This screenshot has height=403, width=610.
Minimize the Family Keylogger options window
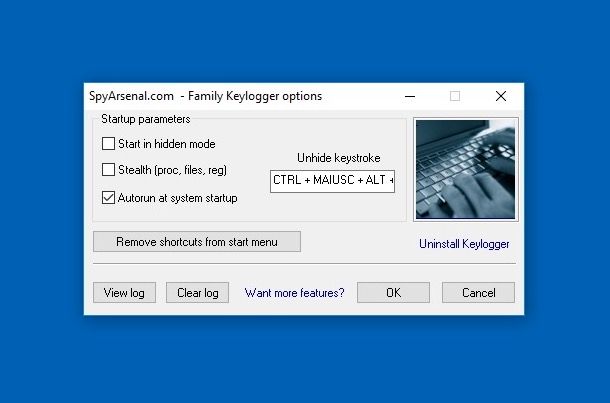pyautogui.click(x=410, y=96)
